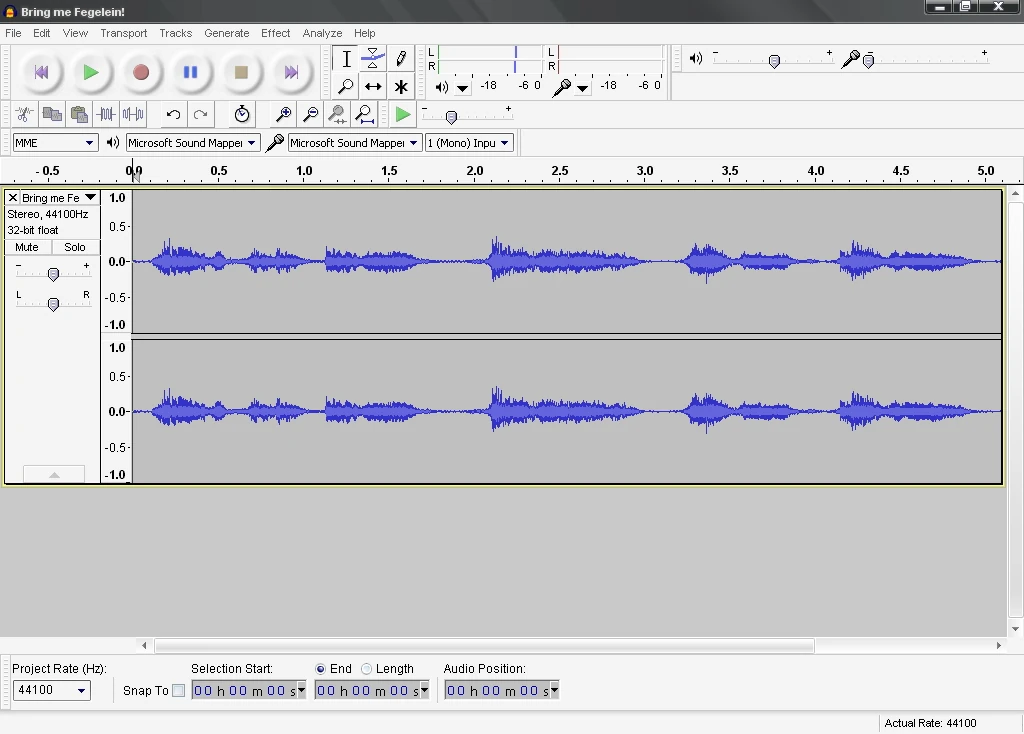
Task: Open the Effect menu
Action: [x=275, y=32]
